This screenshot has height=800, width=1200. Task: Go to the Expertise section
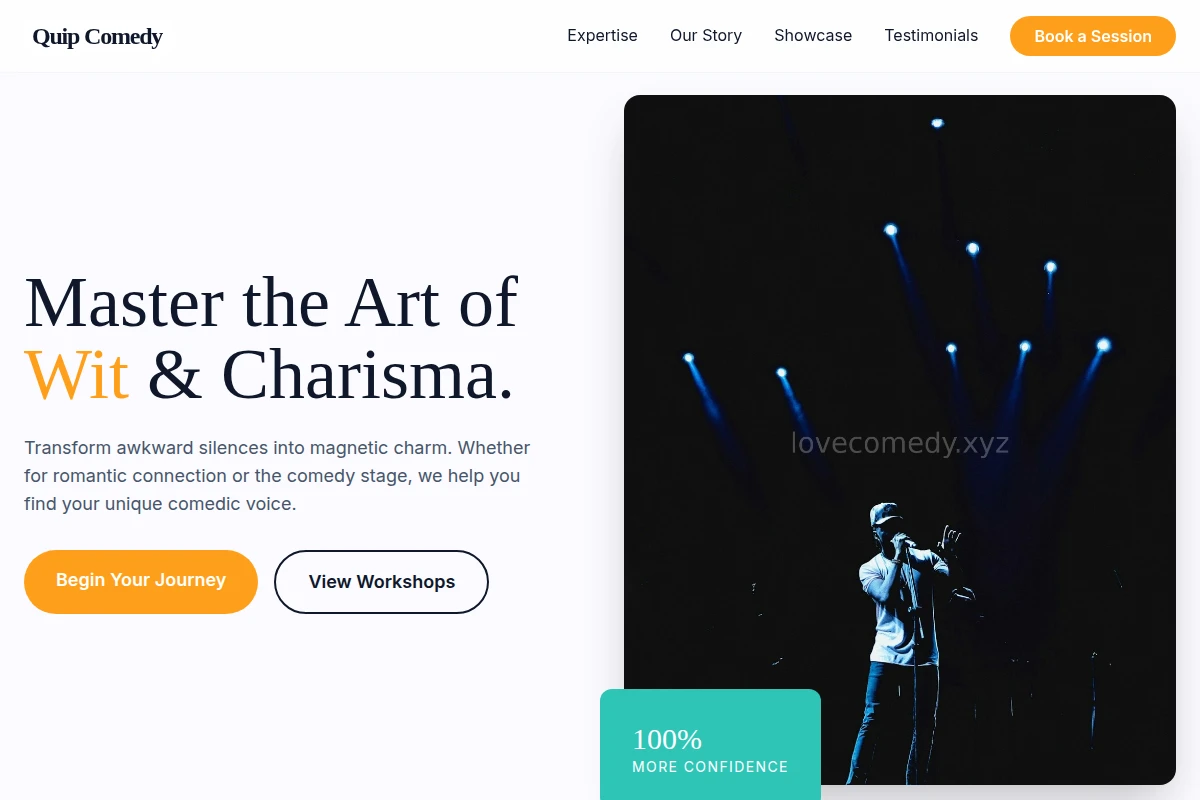click(602, 35)
